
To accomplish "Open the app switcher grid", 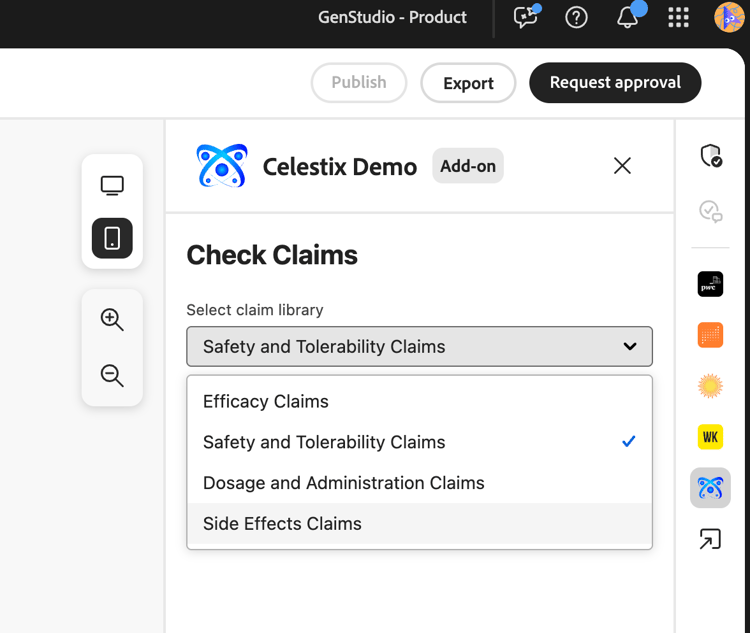I will (678, 17).
